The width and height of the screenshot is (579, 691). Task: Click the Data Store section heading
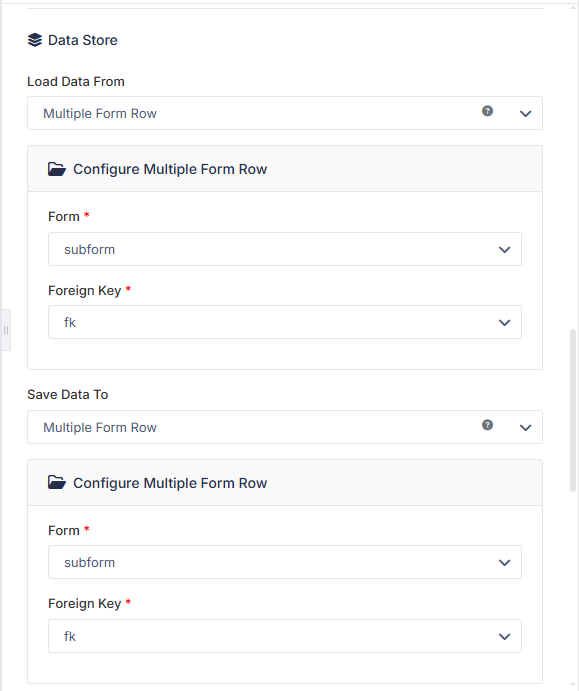point(82,40)
